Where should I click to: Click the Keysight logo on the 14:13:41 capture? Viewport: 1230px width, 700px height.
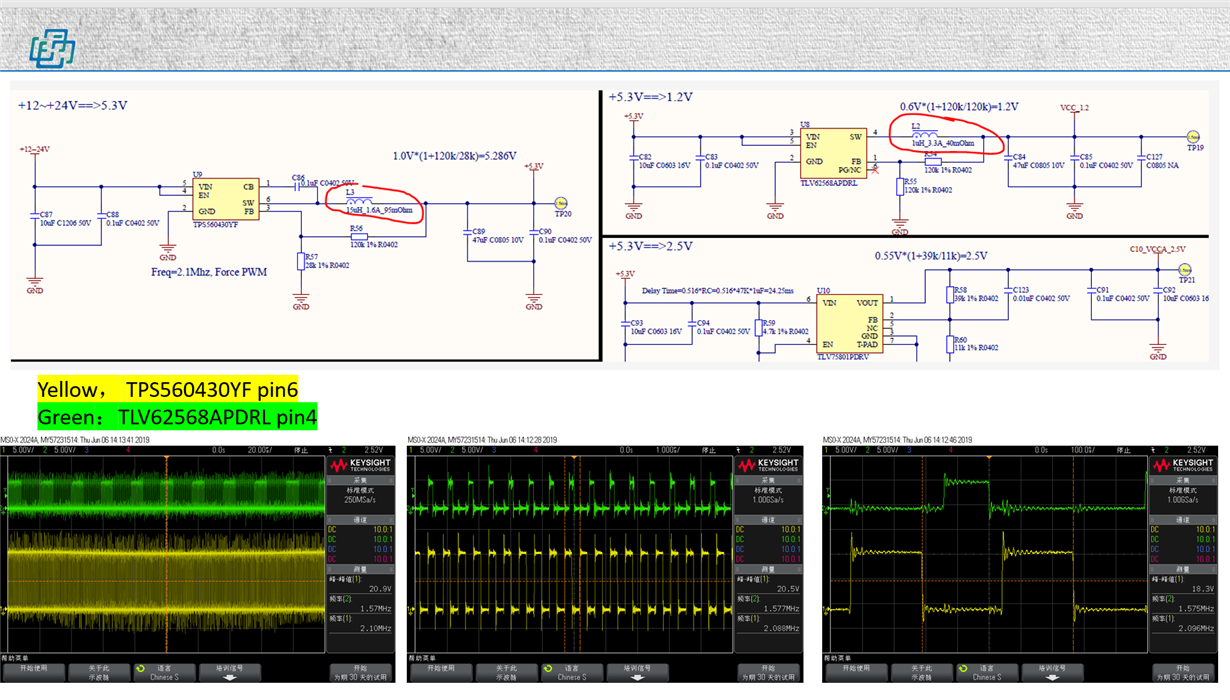coord(360,466)
